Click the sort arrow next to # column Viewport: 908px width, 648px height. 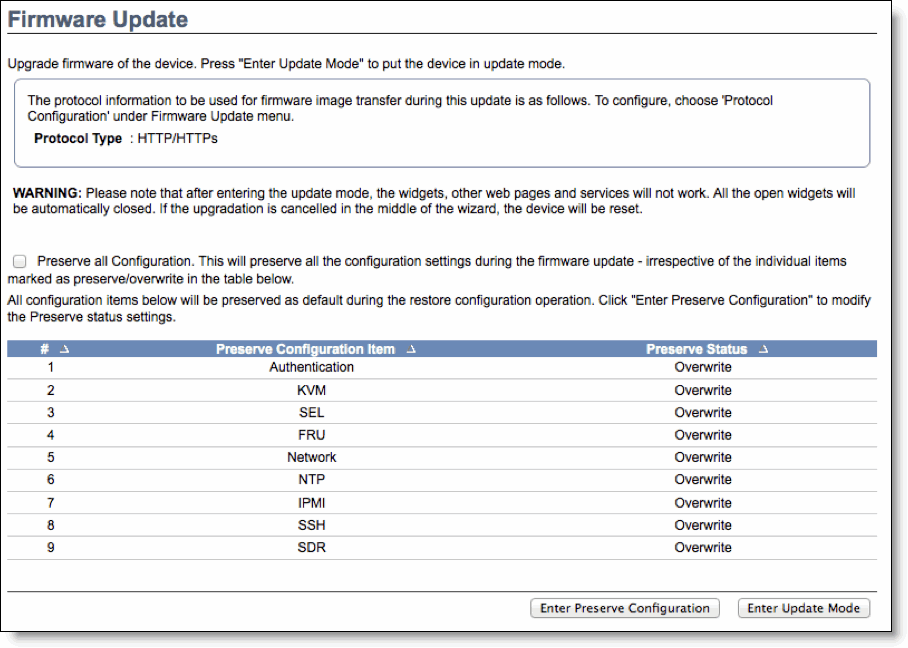[x=64, y=349]
